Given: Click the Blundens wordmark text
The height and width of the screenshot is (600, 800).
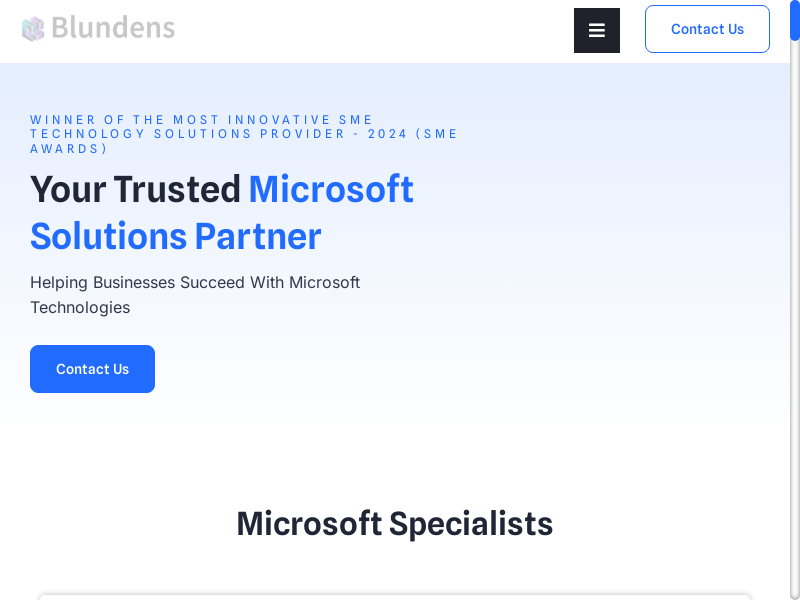Looking at the screenshot, I should click(113, 28).
